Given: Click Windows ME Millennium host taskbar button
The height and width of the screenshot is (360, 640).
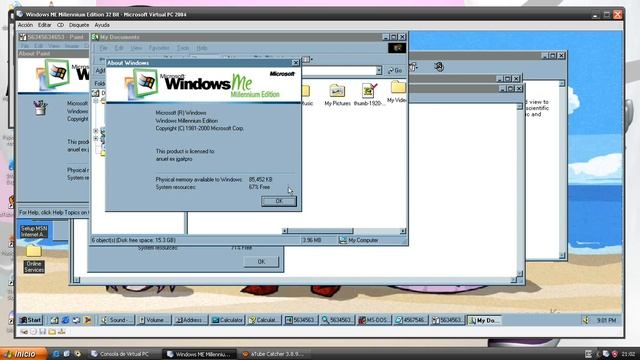Looking at the screenshot, I should [x=200, y=354].
